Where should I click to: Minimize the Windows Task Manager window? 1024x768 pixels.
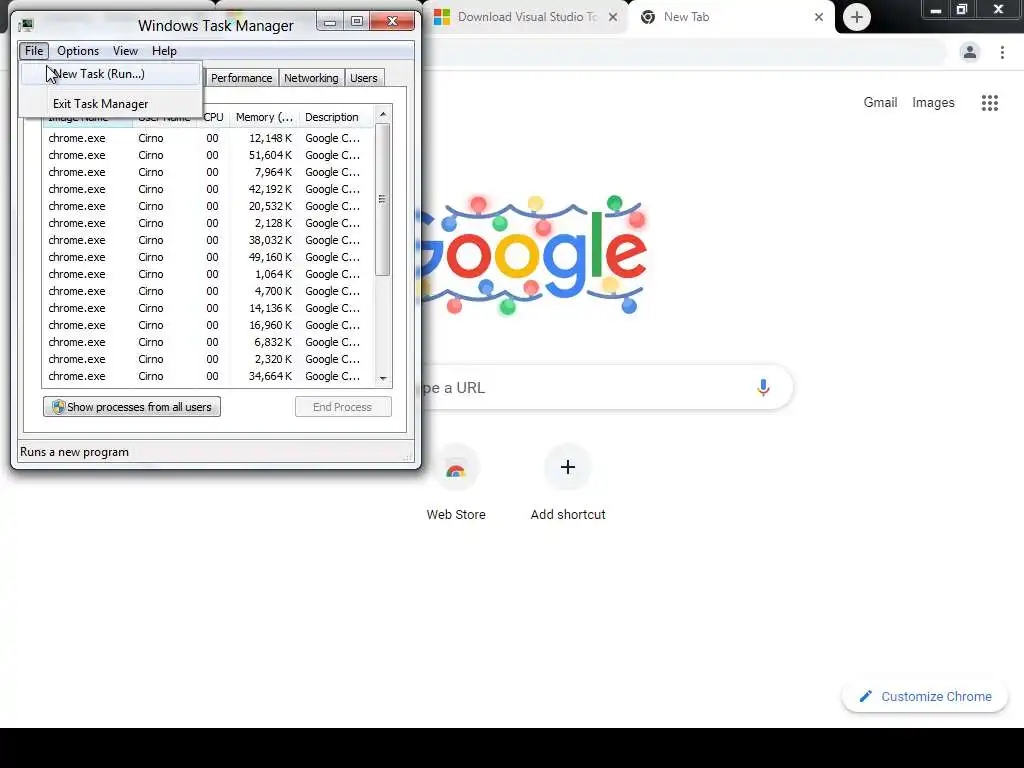point(330,22)
